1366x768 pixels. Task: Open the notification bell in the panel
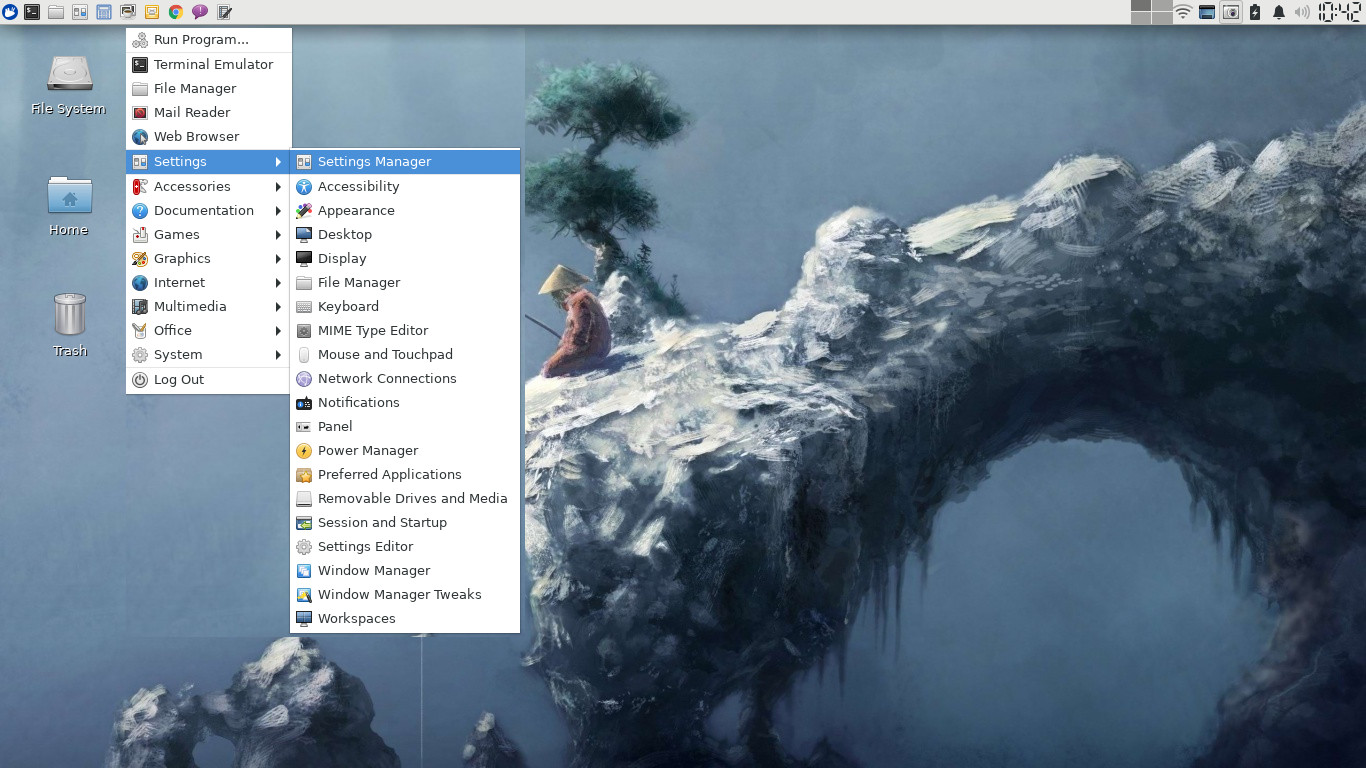point(1279,12)
